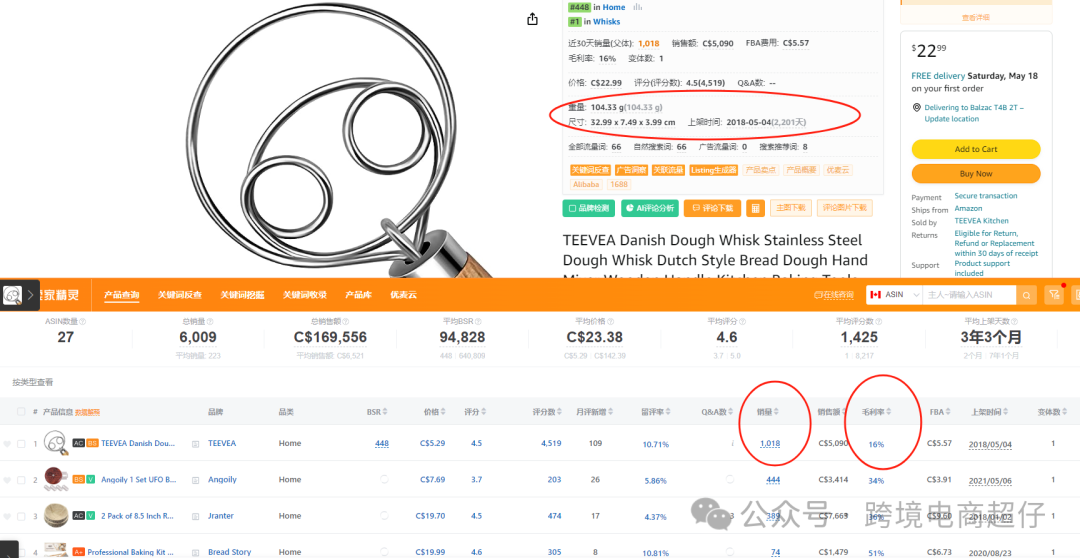
Task: Click the heart icon on the Angoily row
Action: tap(7, 480)
